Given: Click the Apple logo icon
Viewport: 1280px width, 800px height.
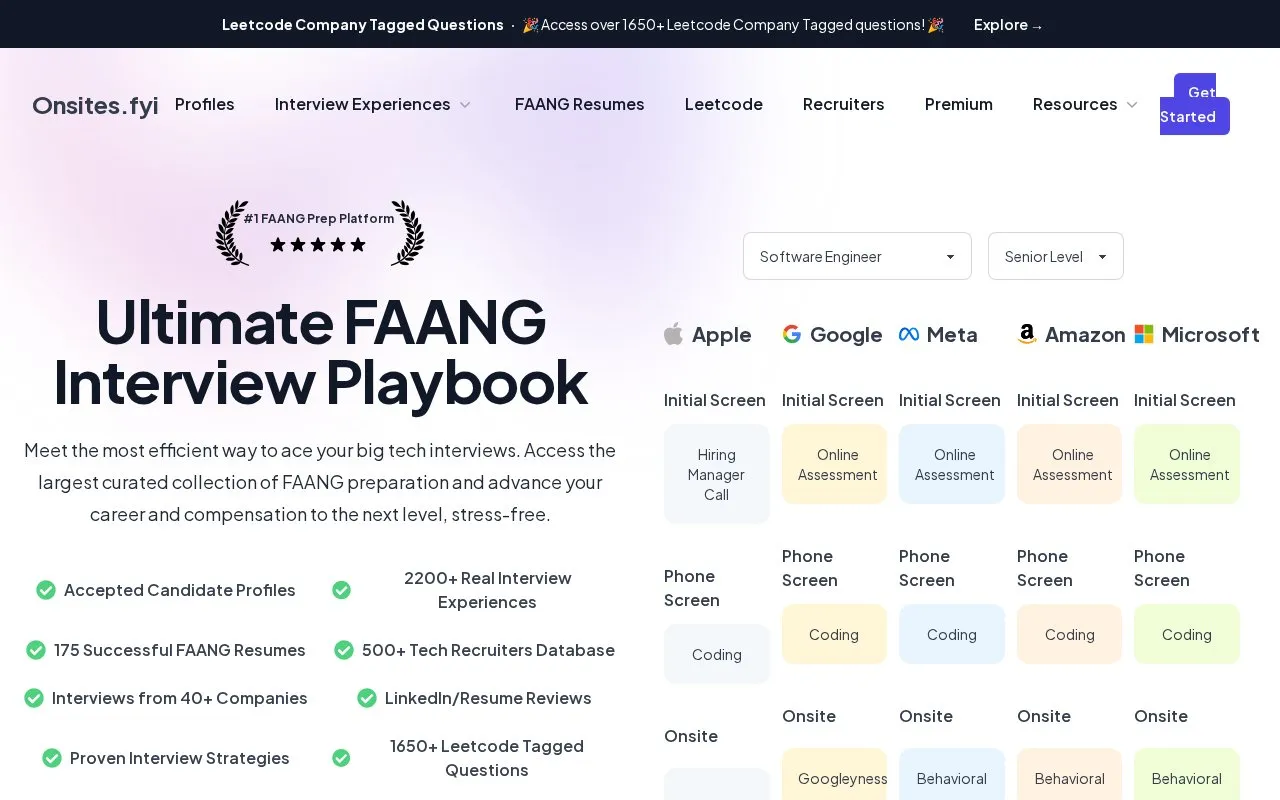Looking at the screenshot, I should pyautogui.click(x=673, y=334).
